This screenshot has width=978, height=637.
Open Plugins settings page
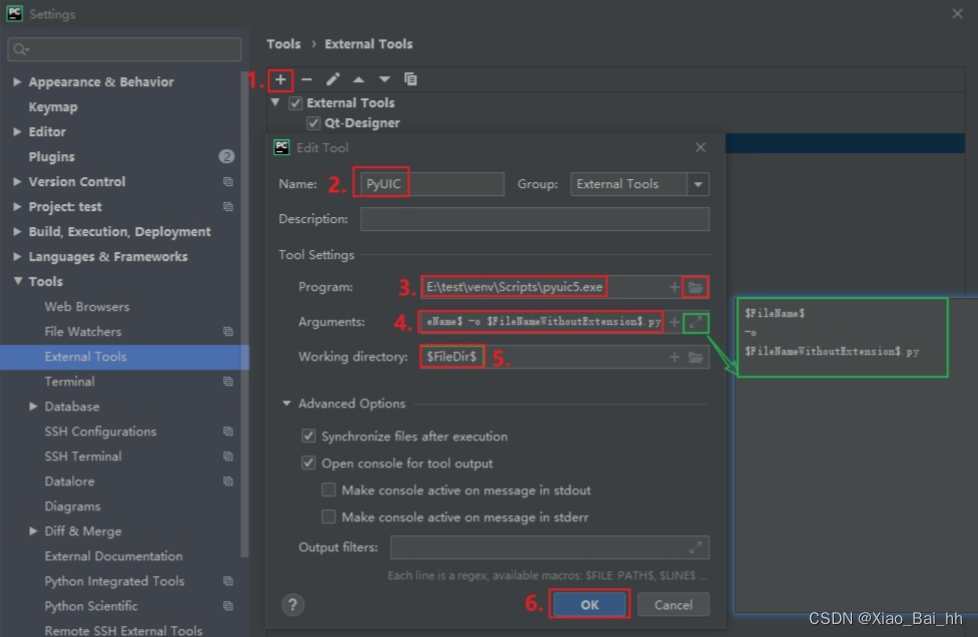click(52, 157)
